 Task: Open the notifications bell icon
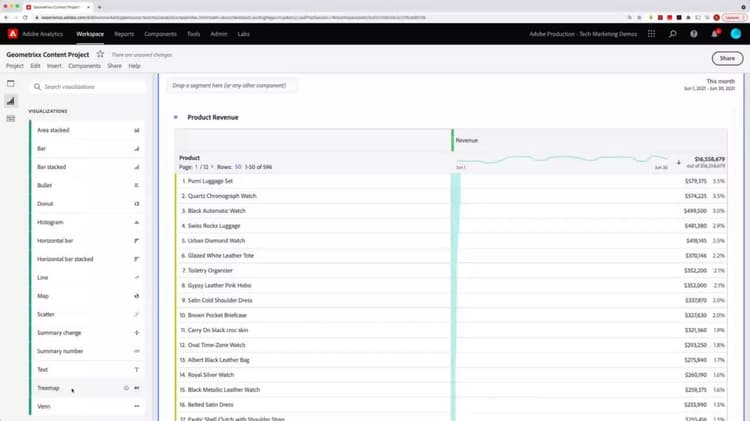(x=715, y=34)
